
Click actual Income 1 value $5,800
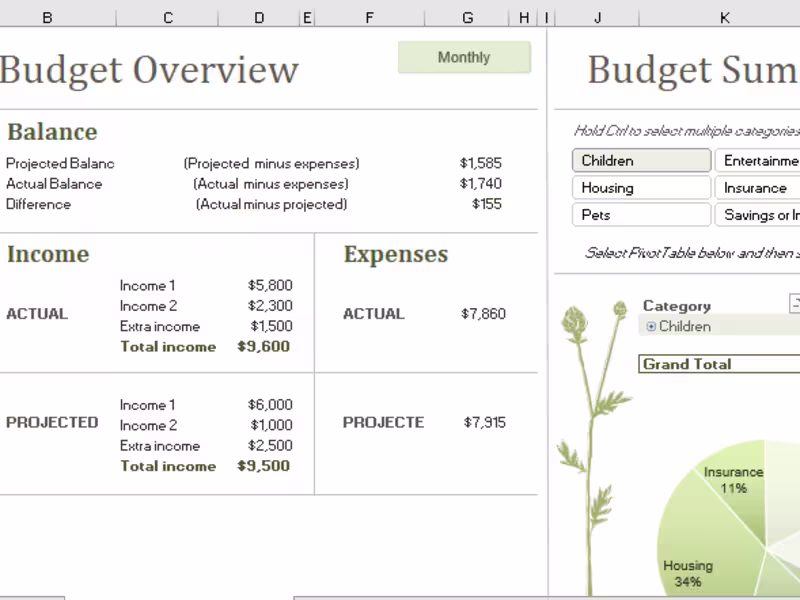[270, 285]
